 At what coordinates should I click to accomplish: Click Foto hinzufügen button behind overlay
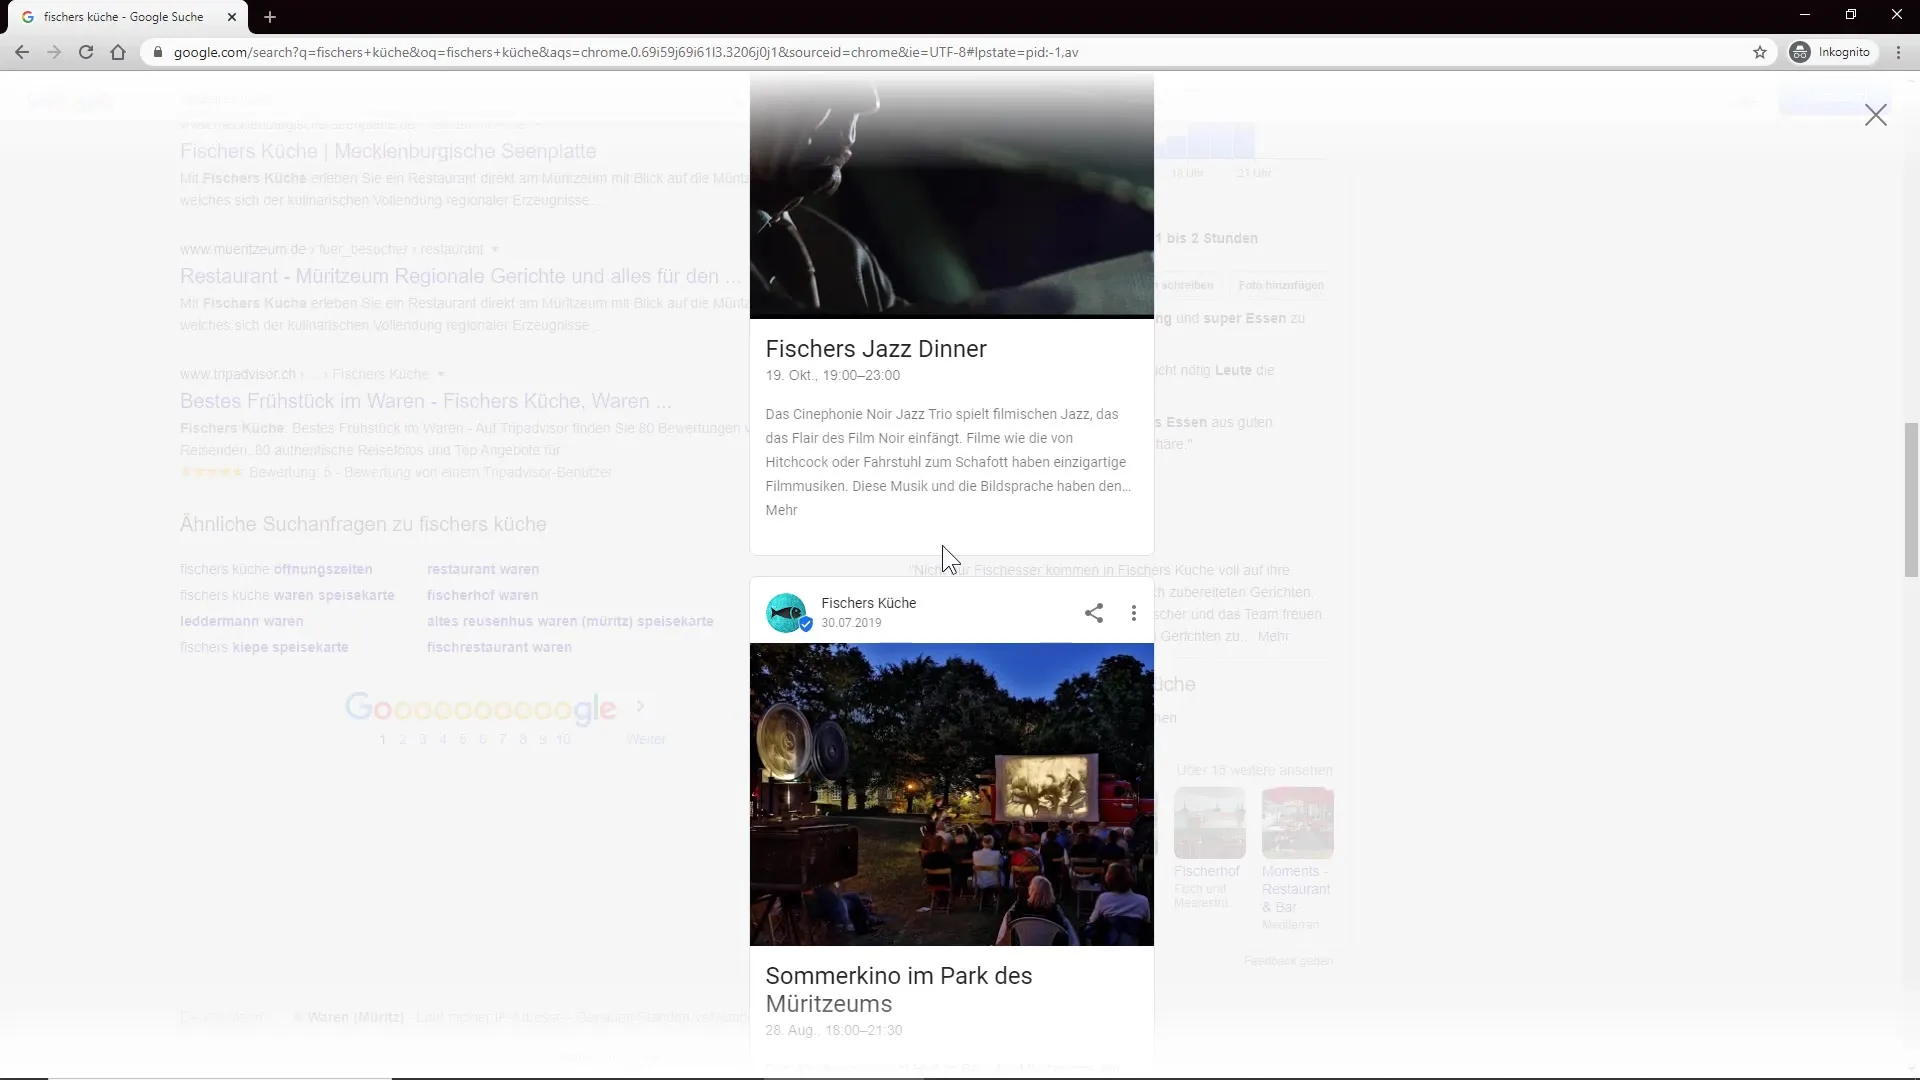(1281, 285)
